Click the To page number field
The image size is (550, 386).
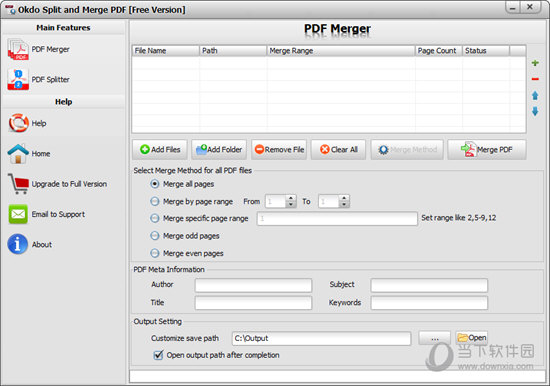coord(329,201)
